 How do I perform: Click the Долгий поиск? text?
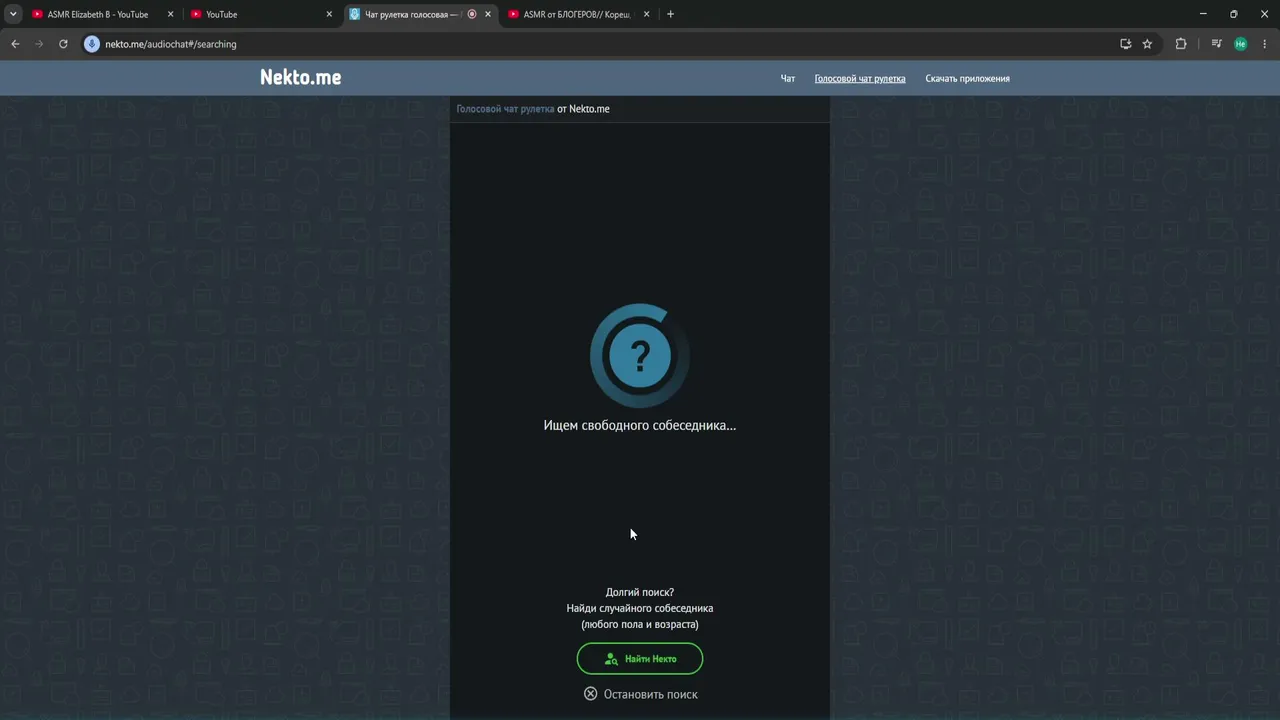[640, 592]
